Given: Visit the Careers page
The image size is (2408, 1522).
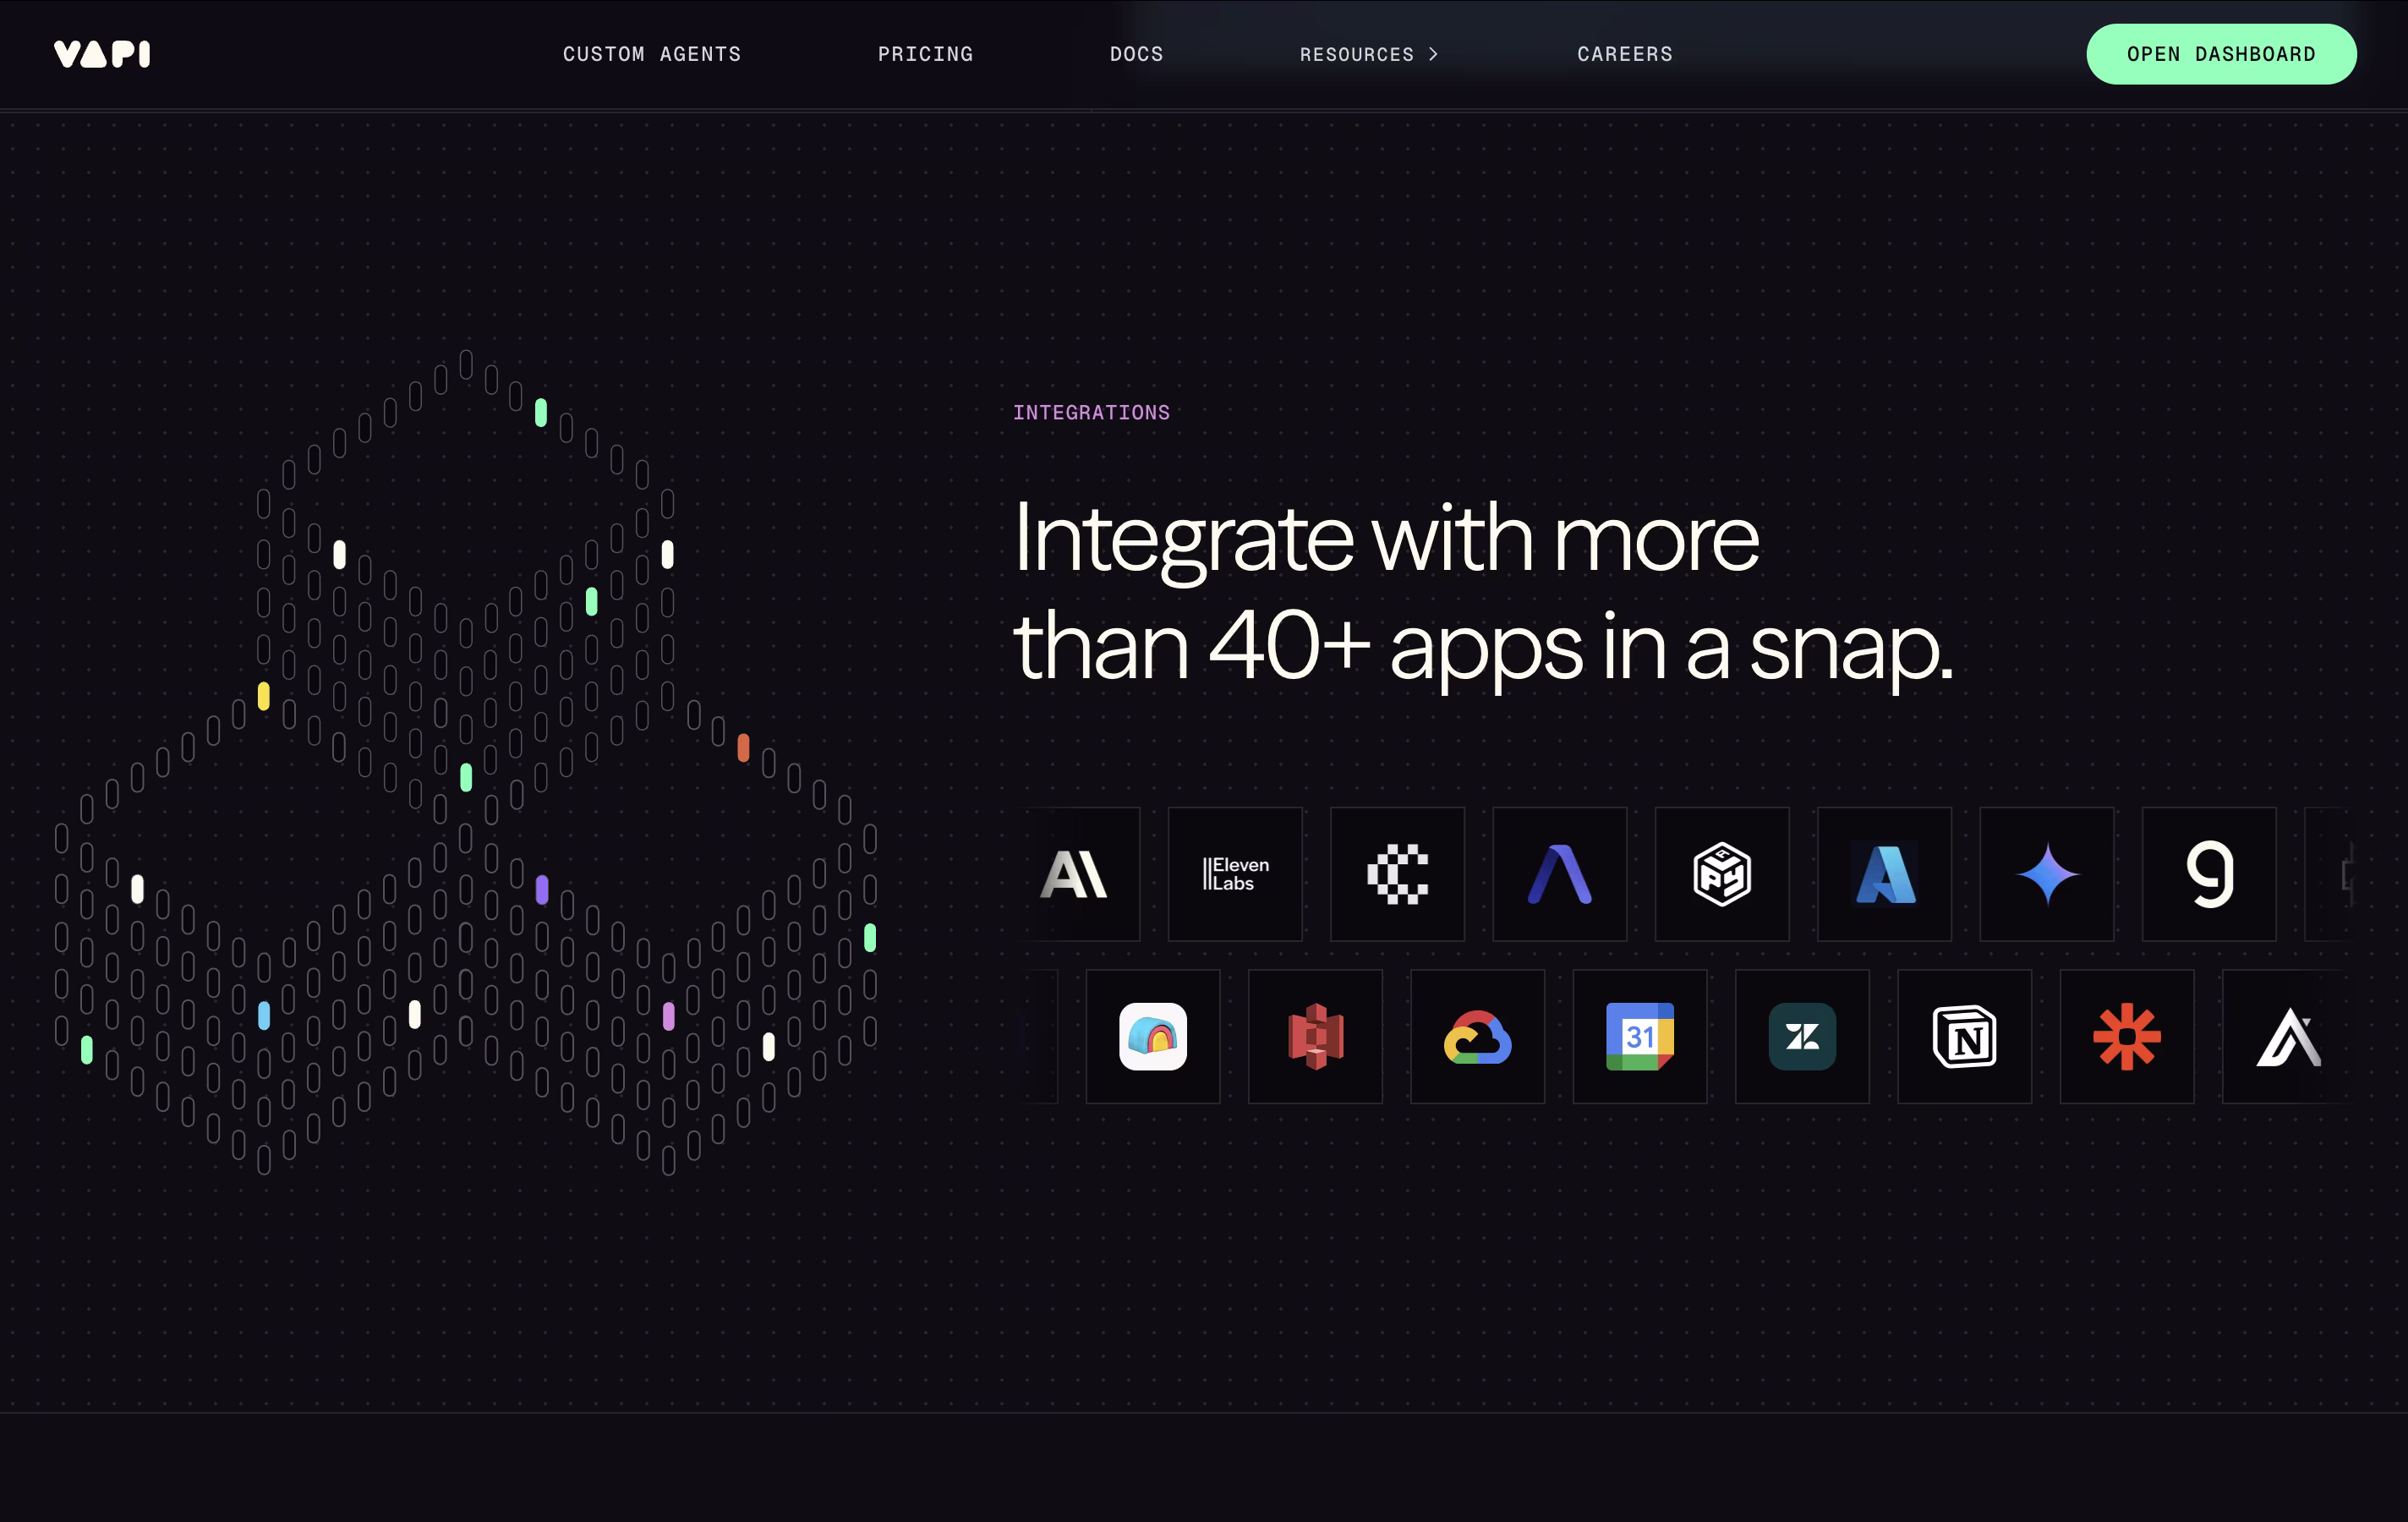Looking at the screenshot, I should [1625, 54].
